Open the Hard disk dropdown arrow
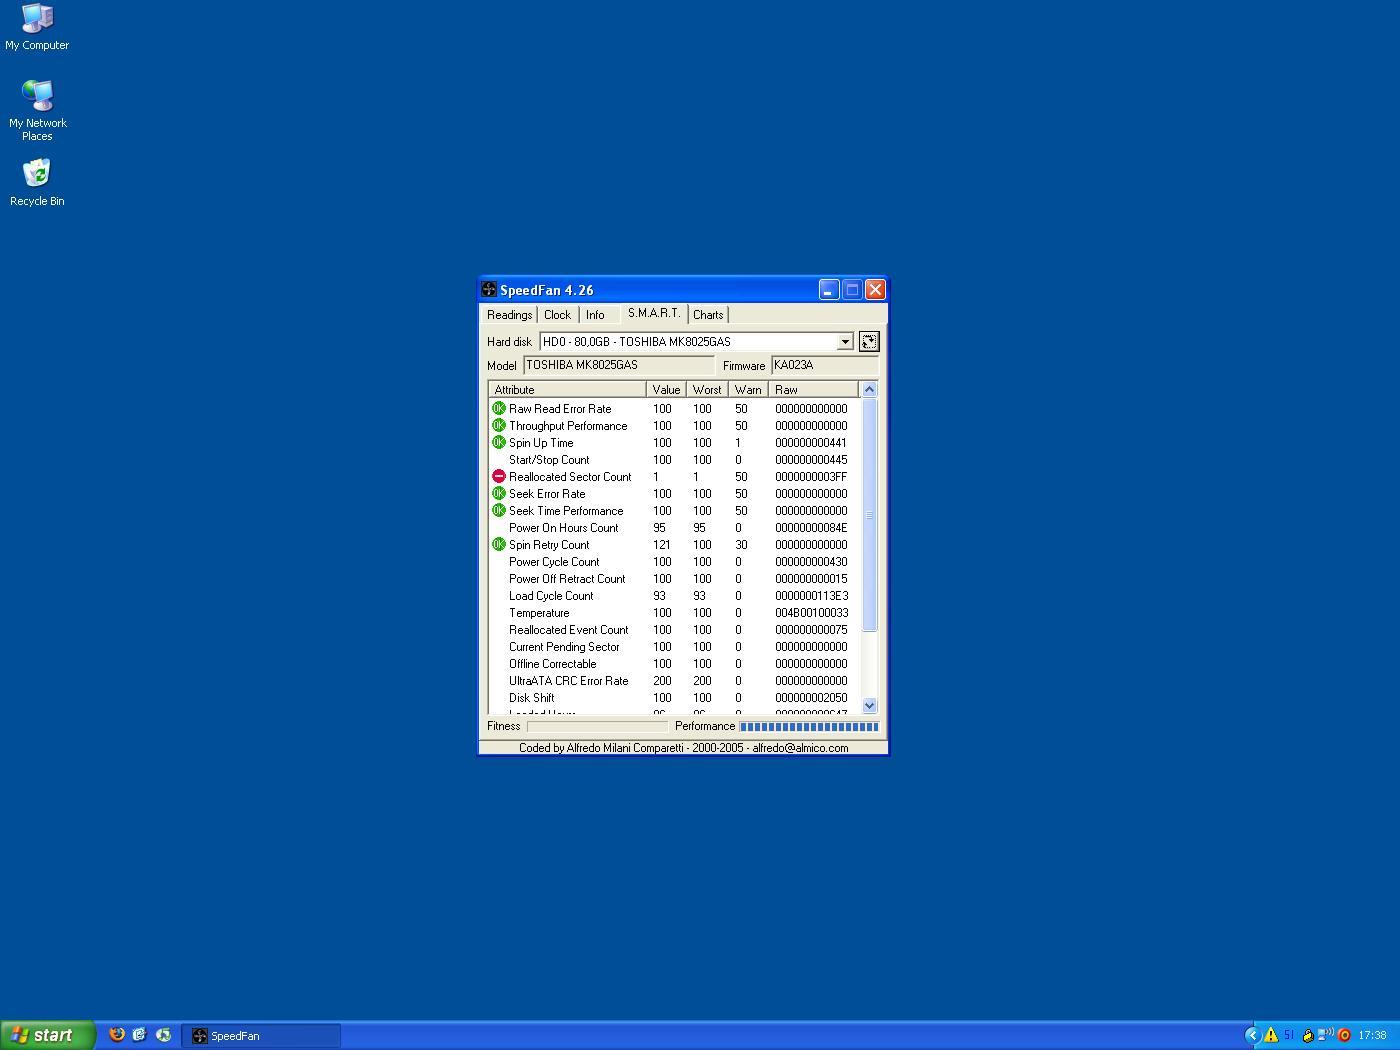The width and height of the screenshot is (1400, 1050). pyautogui.click(x=845, y=342)
